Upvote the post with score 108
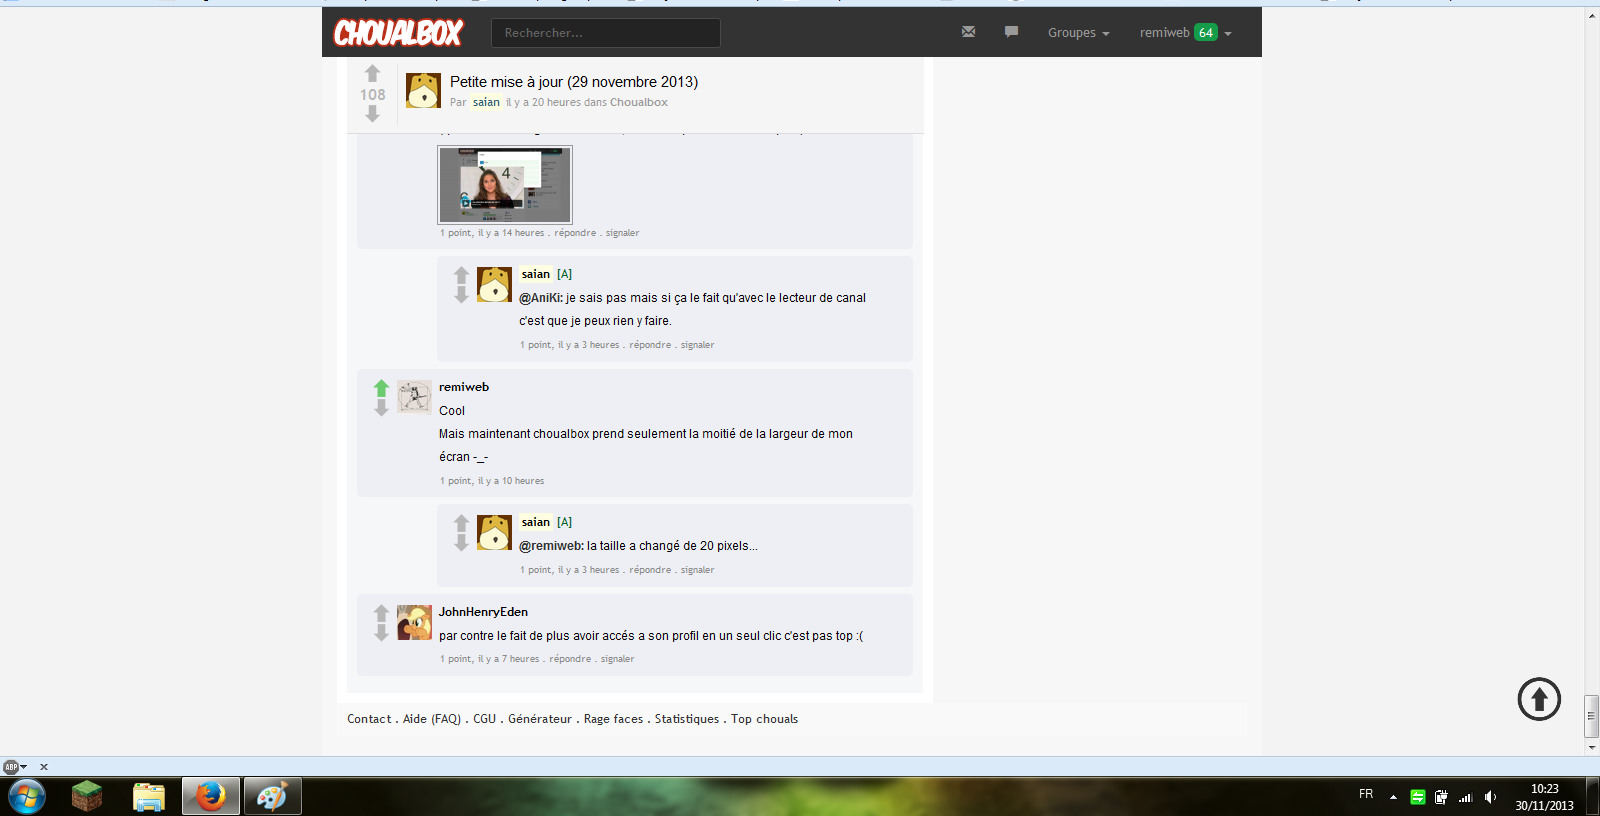The height and width of the screenshot is (816, 1600). click(x=372, y=73)
